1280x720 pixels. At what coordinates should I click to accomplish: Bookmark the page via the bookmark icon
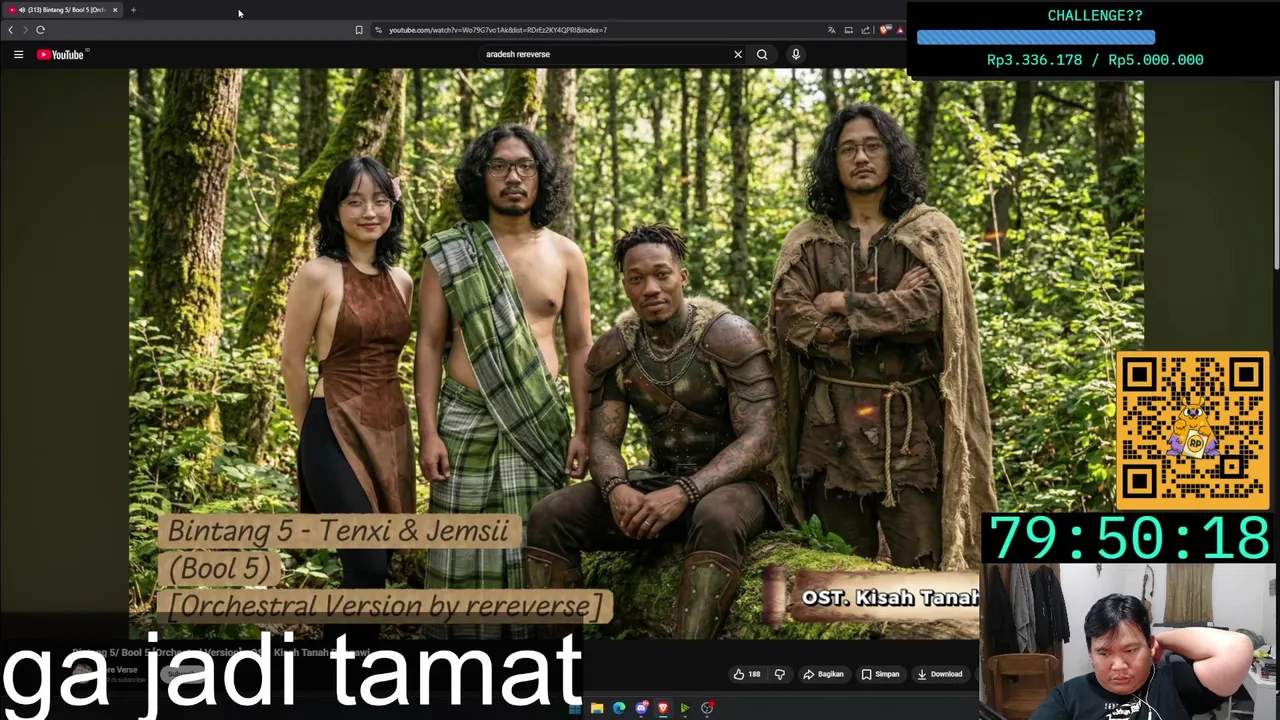tap(359, 30)
